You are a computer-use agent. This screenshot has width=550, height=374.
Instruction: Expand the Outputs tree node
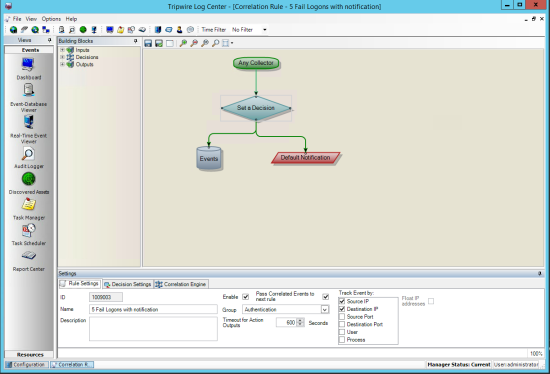pos(62,65)
